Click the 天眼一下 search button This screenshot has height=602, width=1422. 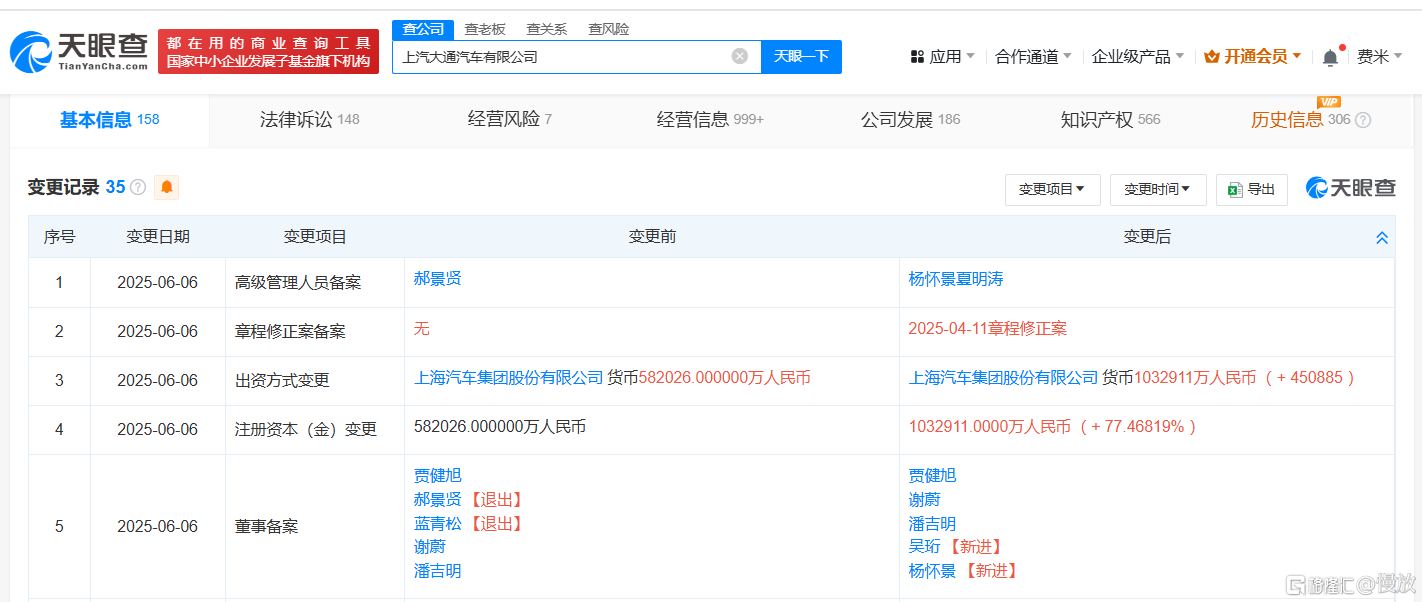801,57
